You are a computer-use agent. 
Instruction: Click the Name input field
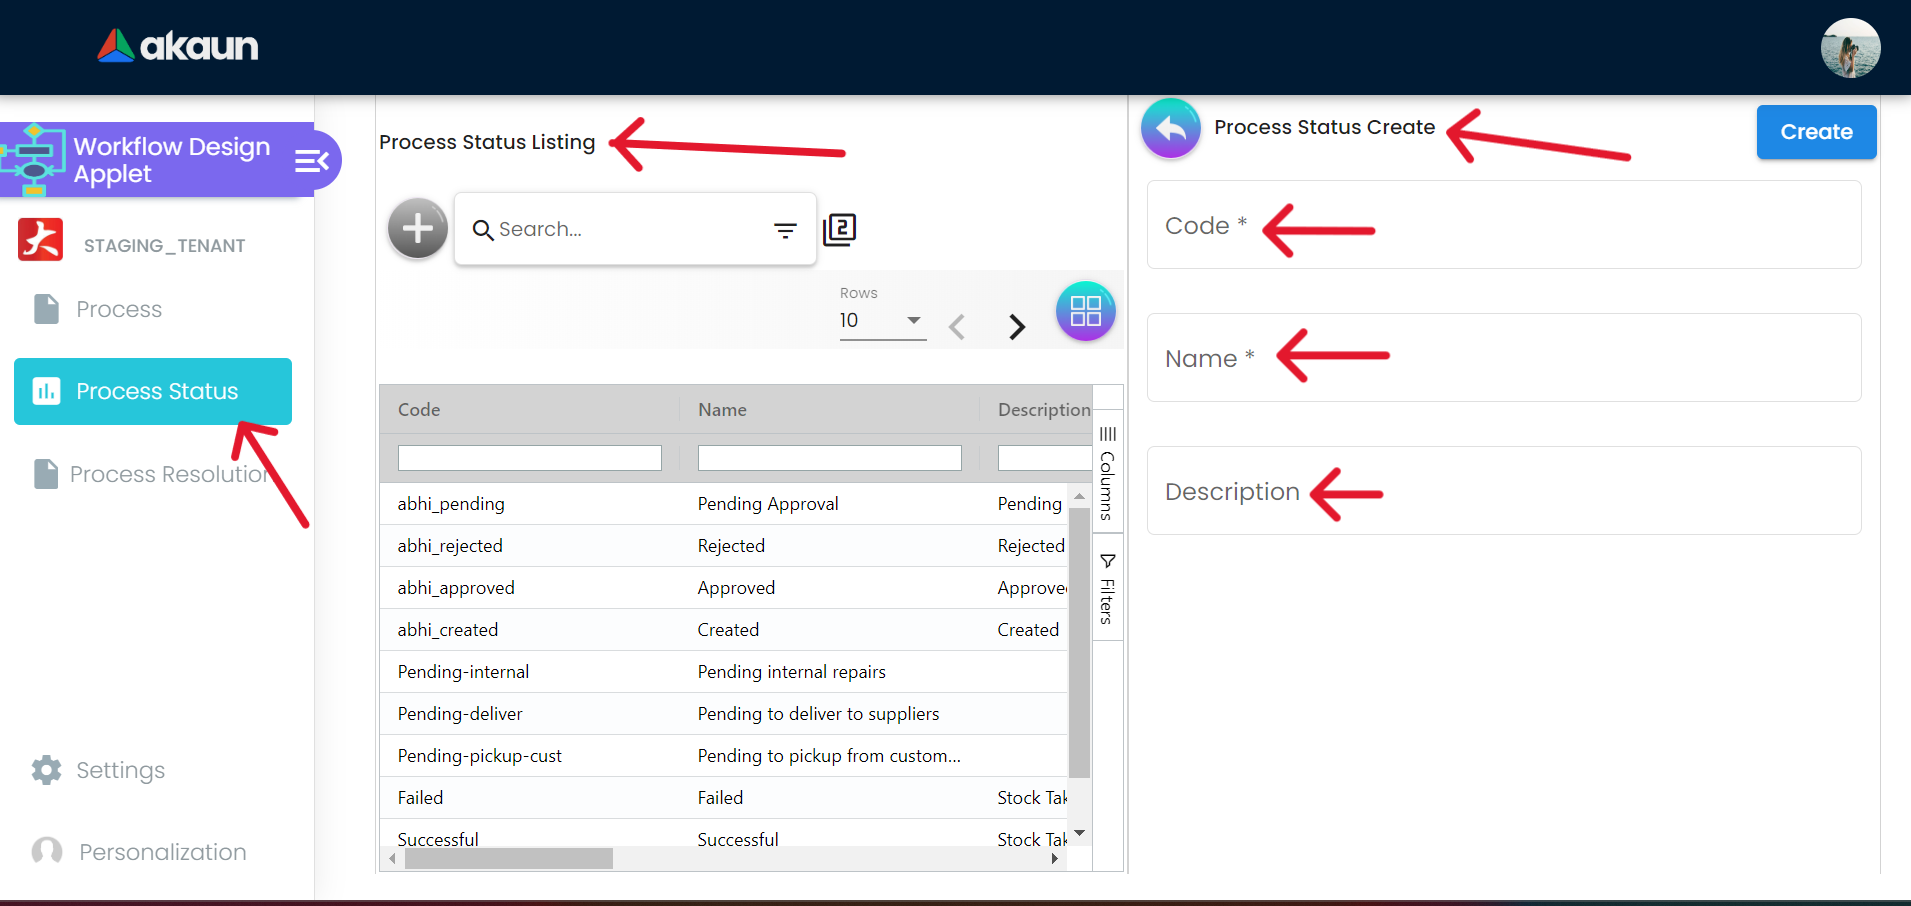click(x=1504, y=358)
